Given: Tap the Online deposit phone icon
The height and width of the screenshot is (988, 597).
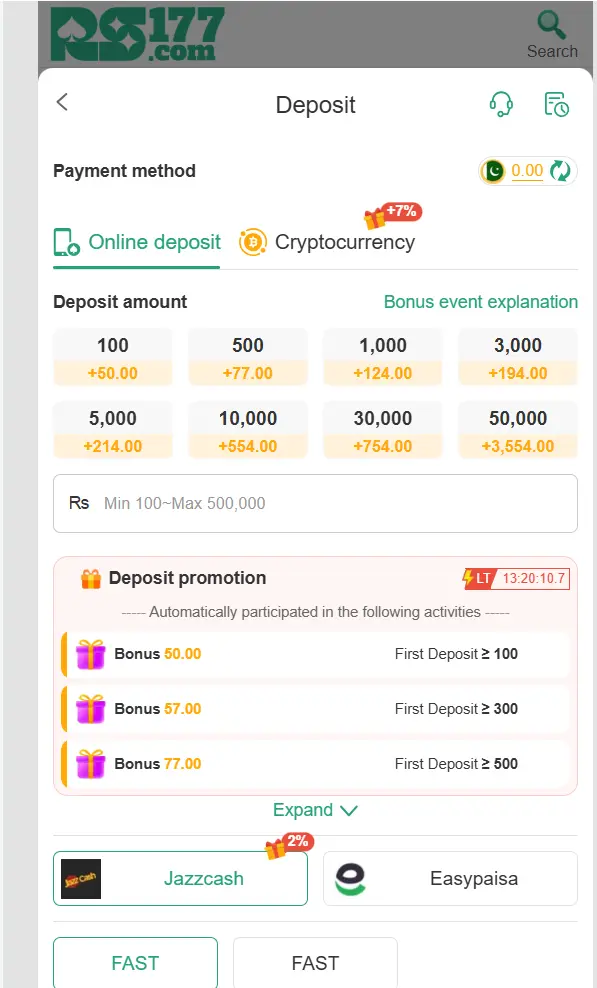Looking at the screenshot, I should coord(63,242).
